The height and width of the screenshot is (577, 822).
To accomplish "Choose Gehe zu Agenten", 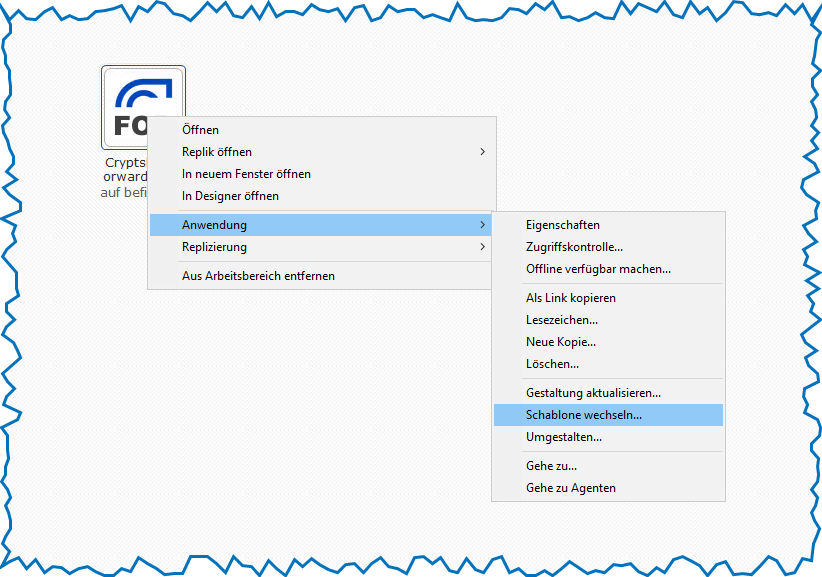I will (570, 488).
